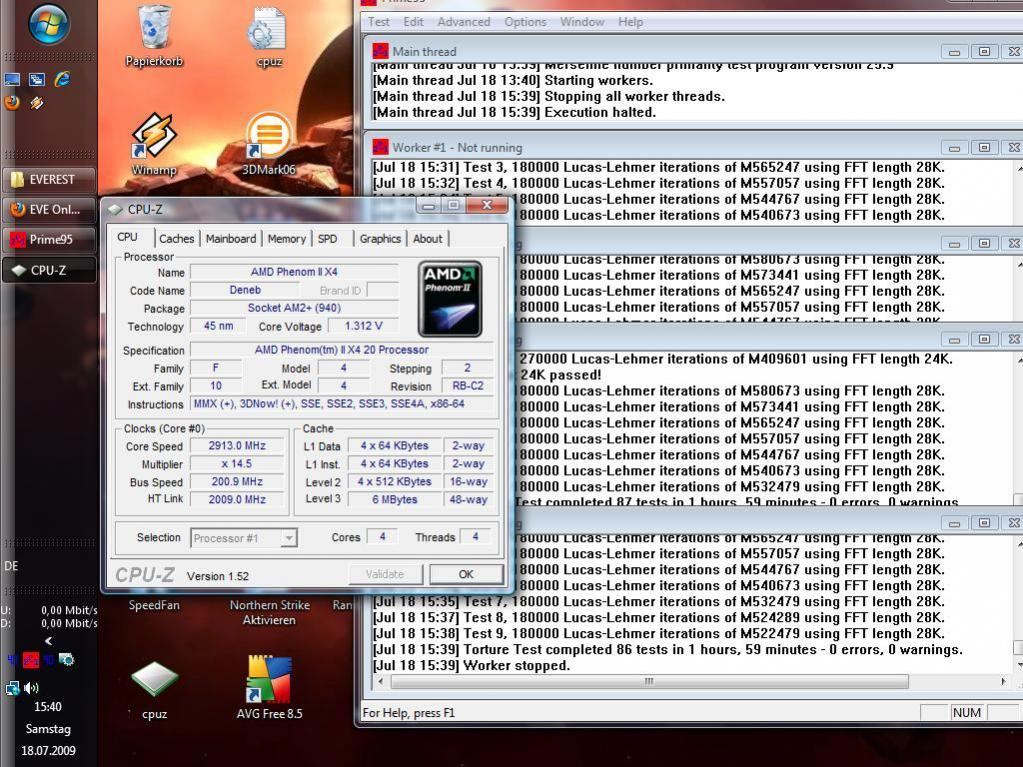Click the Code Name value Deneb
Viewport: 1023px width, 767px height.
[x=245, y=290]
